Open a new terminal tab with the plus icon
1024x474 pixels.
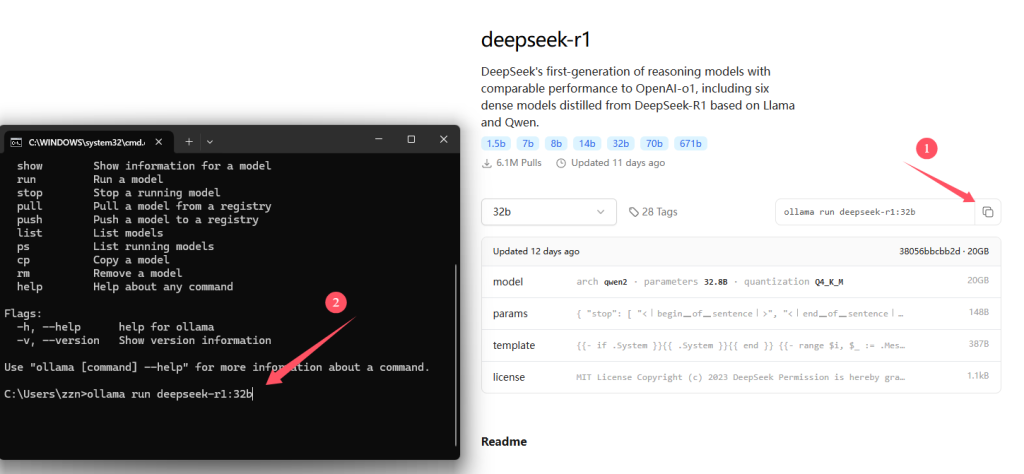pos(189,141)
